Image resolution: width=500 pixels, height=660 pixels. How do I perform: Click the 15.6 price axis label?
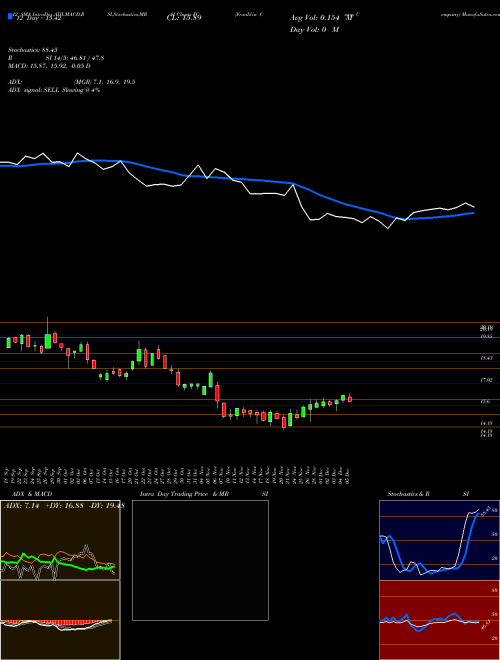(x=486, y=402)
